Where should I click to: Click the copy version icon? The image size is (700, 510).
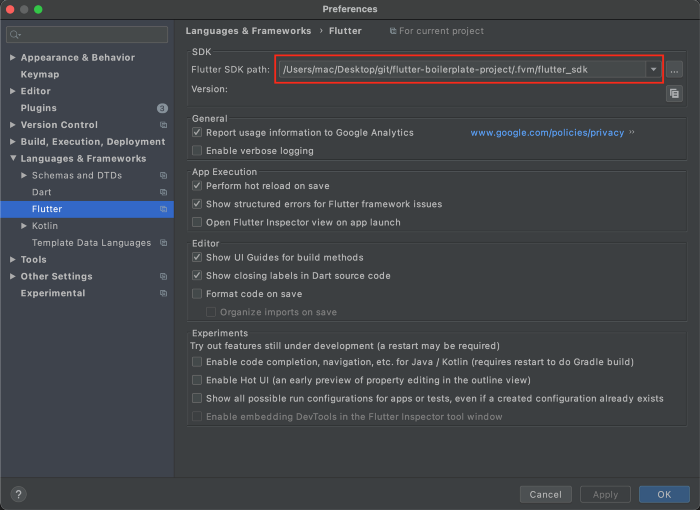tap(675, 93)
